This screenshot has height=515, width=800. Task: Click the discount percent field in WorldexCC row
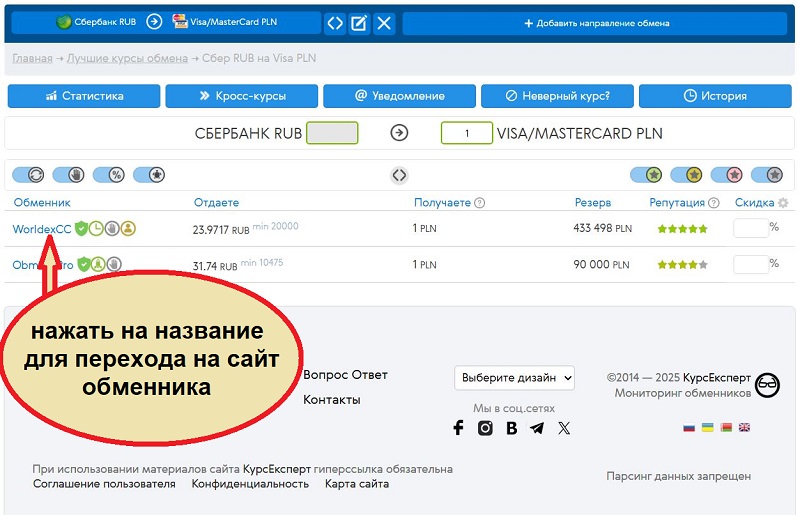[x=751, y=228]
